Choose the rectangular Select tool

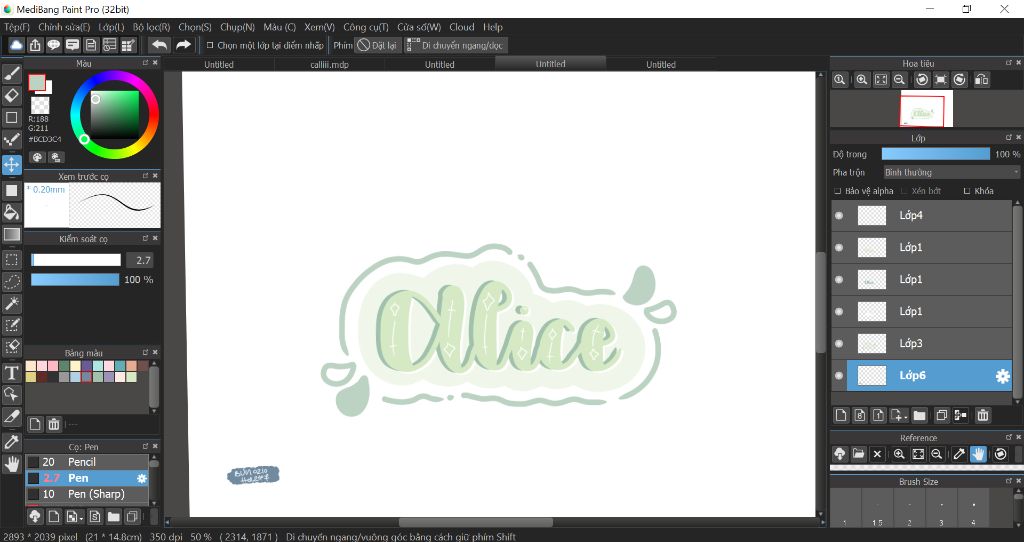[x=12, y=259]
